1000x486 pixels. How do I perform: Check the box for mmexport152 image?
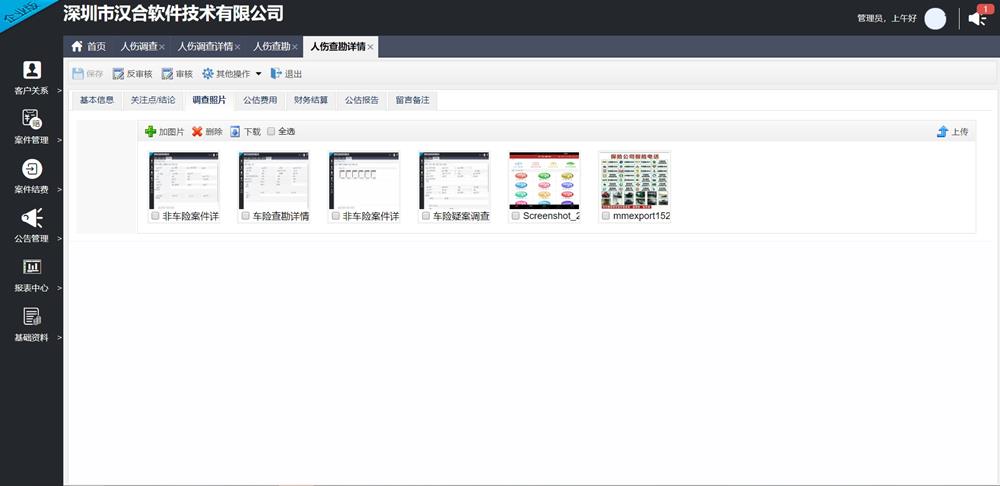tap(605, 216)
